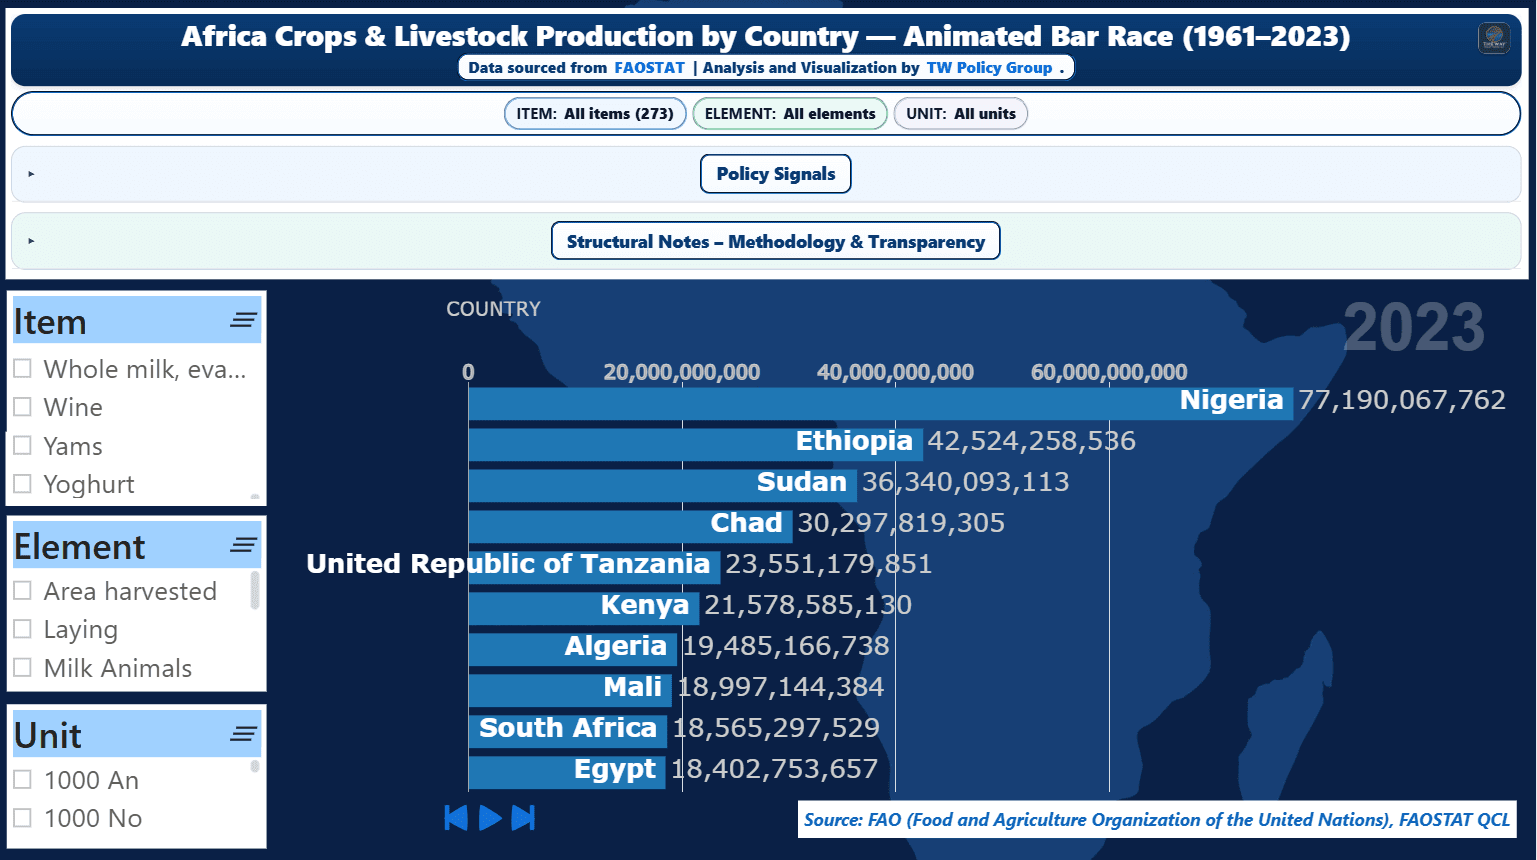This screenshot has height=860, width=1537.
Task: Select the Milk Animals element checkbox
Action: tap(23, 668)
